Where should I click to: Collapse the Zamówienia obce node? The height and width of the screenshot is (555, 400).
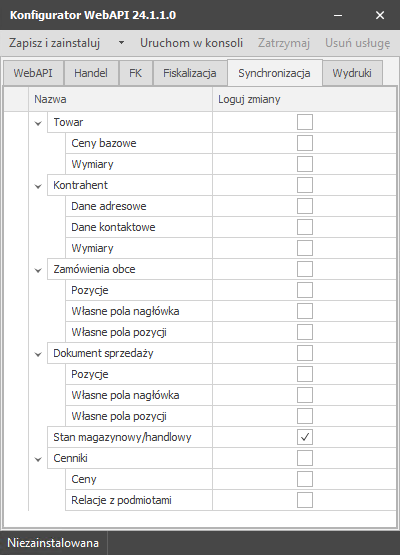pyautogui.click(x=38, y=270)
